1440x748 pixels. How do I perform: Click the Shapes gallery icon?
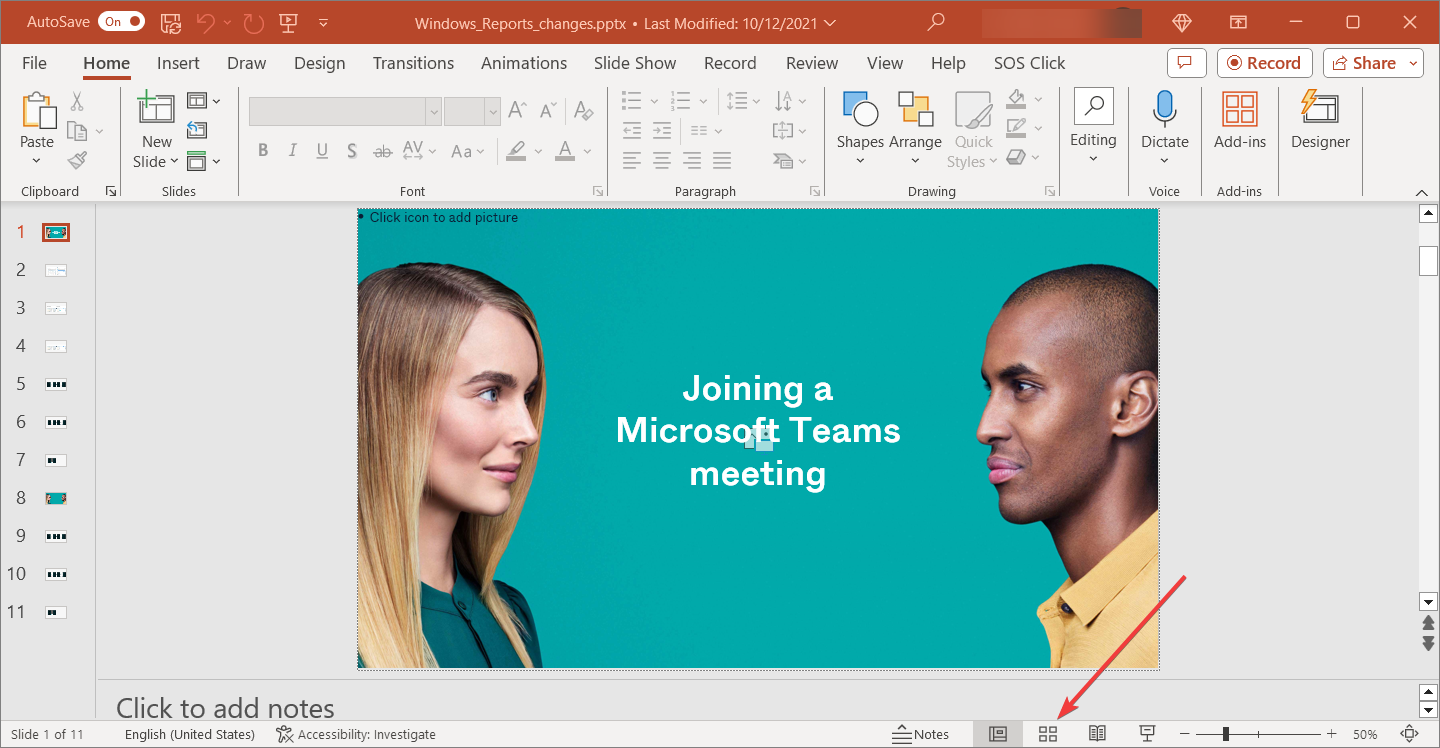click(860, 108)
